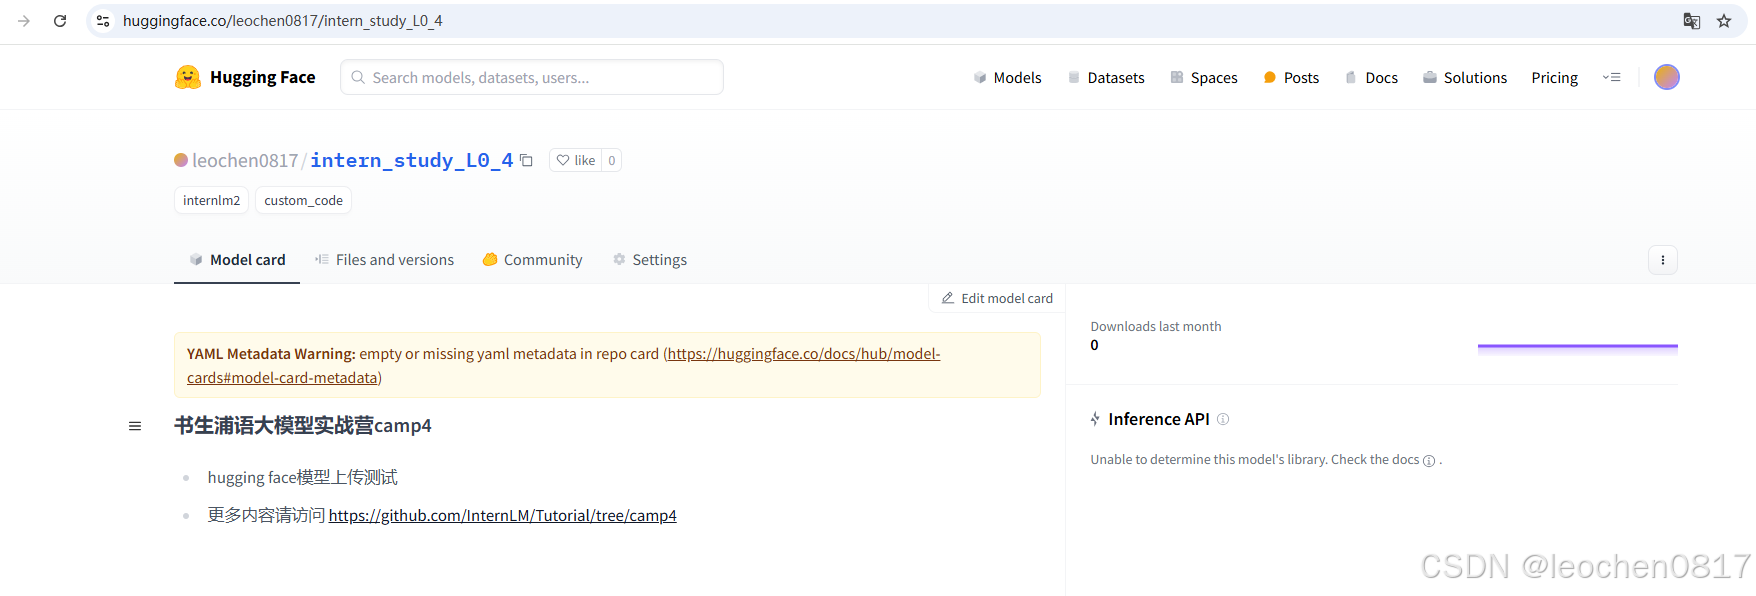Open the Models page
This screenshot has height=596, width=1756.
point(1007,77)
